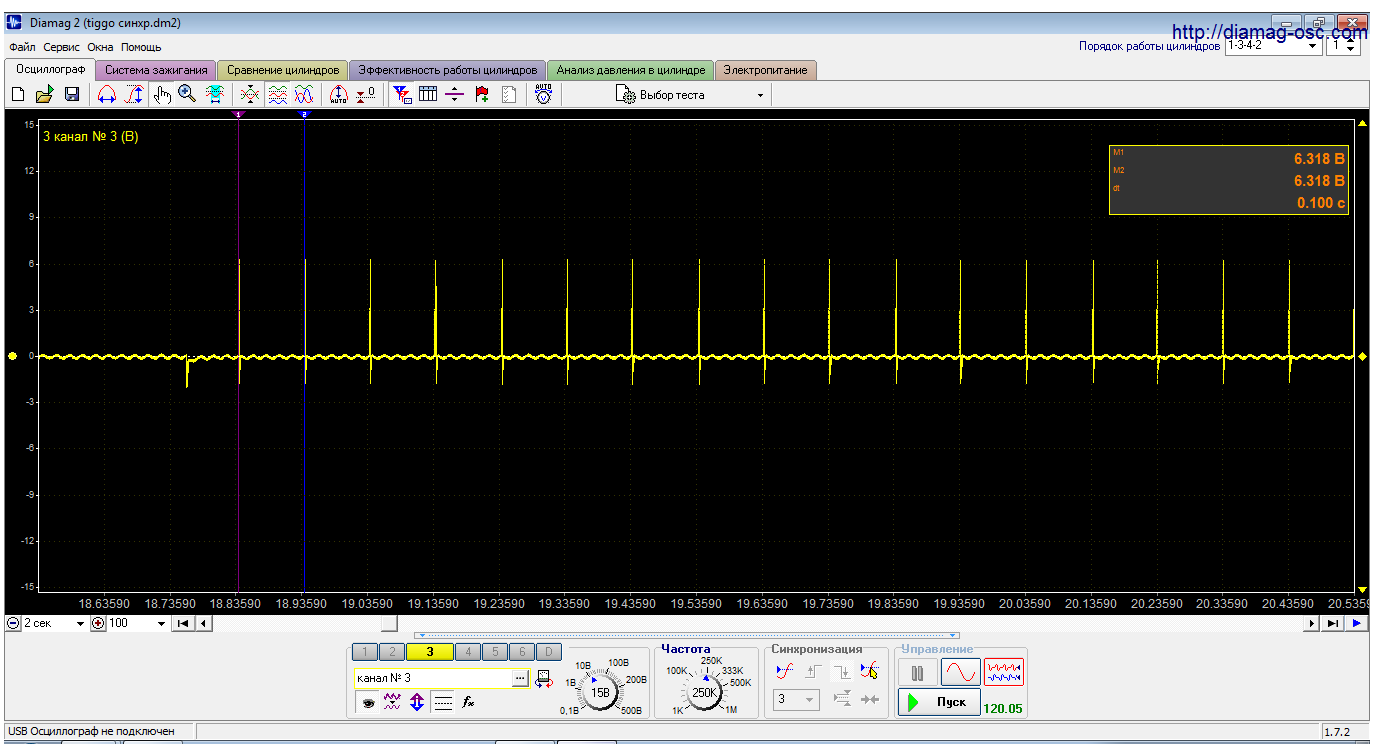Add a bookmark with the flag icon
Viewport: 1382px width, 744px height.
482,95
